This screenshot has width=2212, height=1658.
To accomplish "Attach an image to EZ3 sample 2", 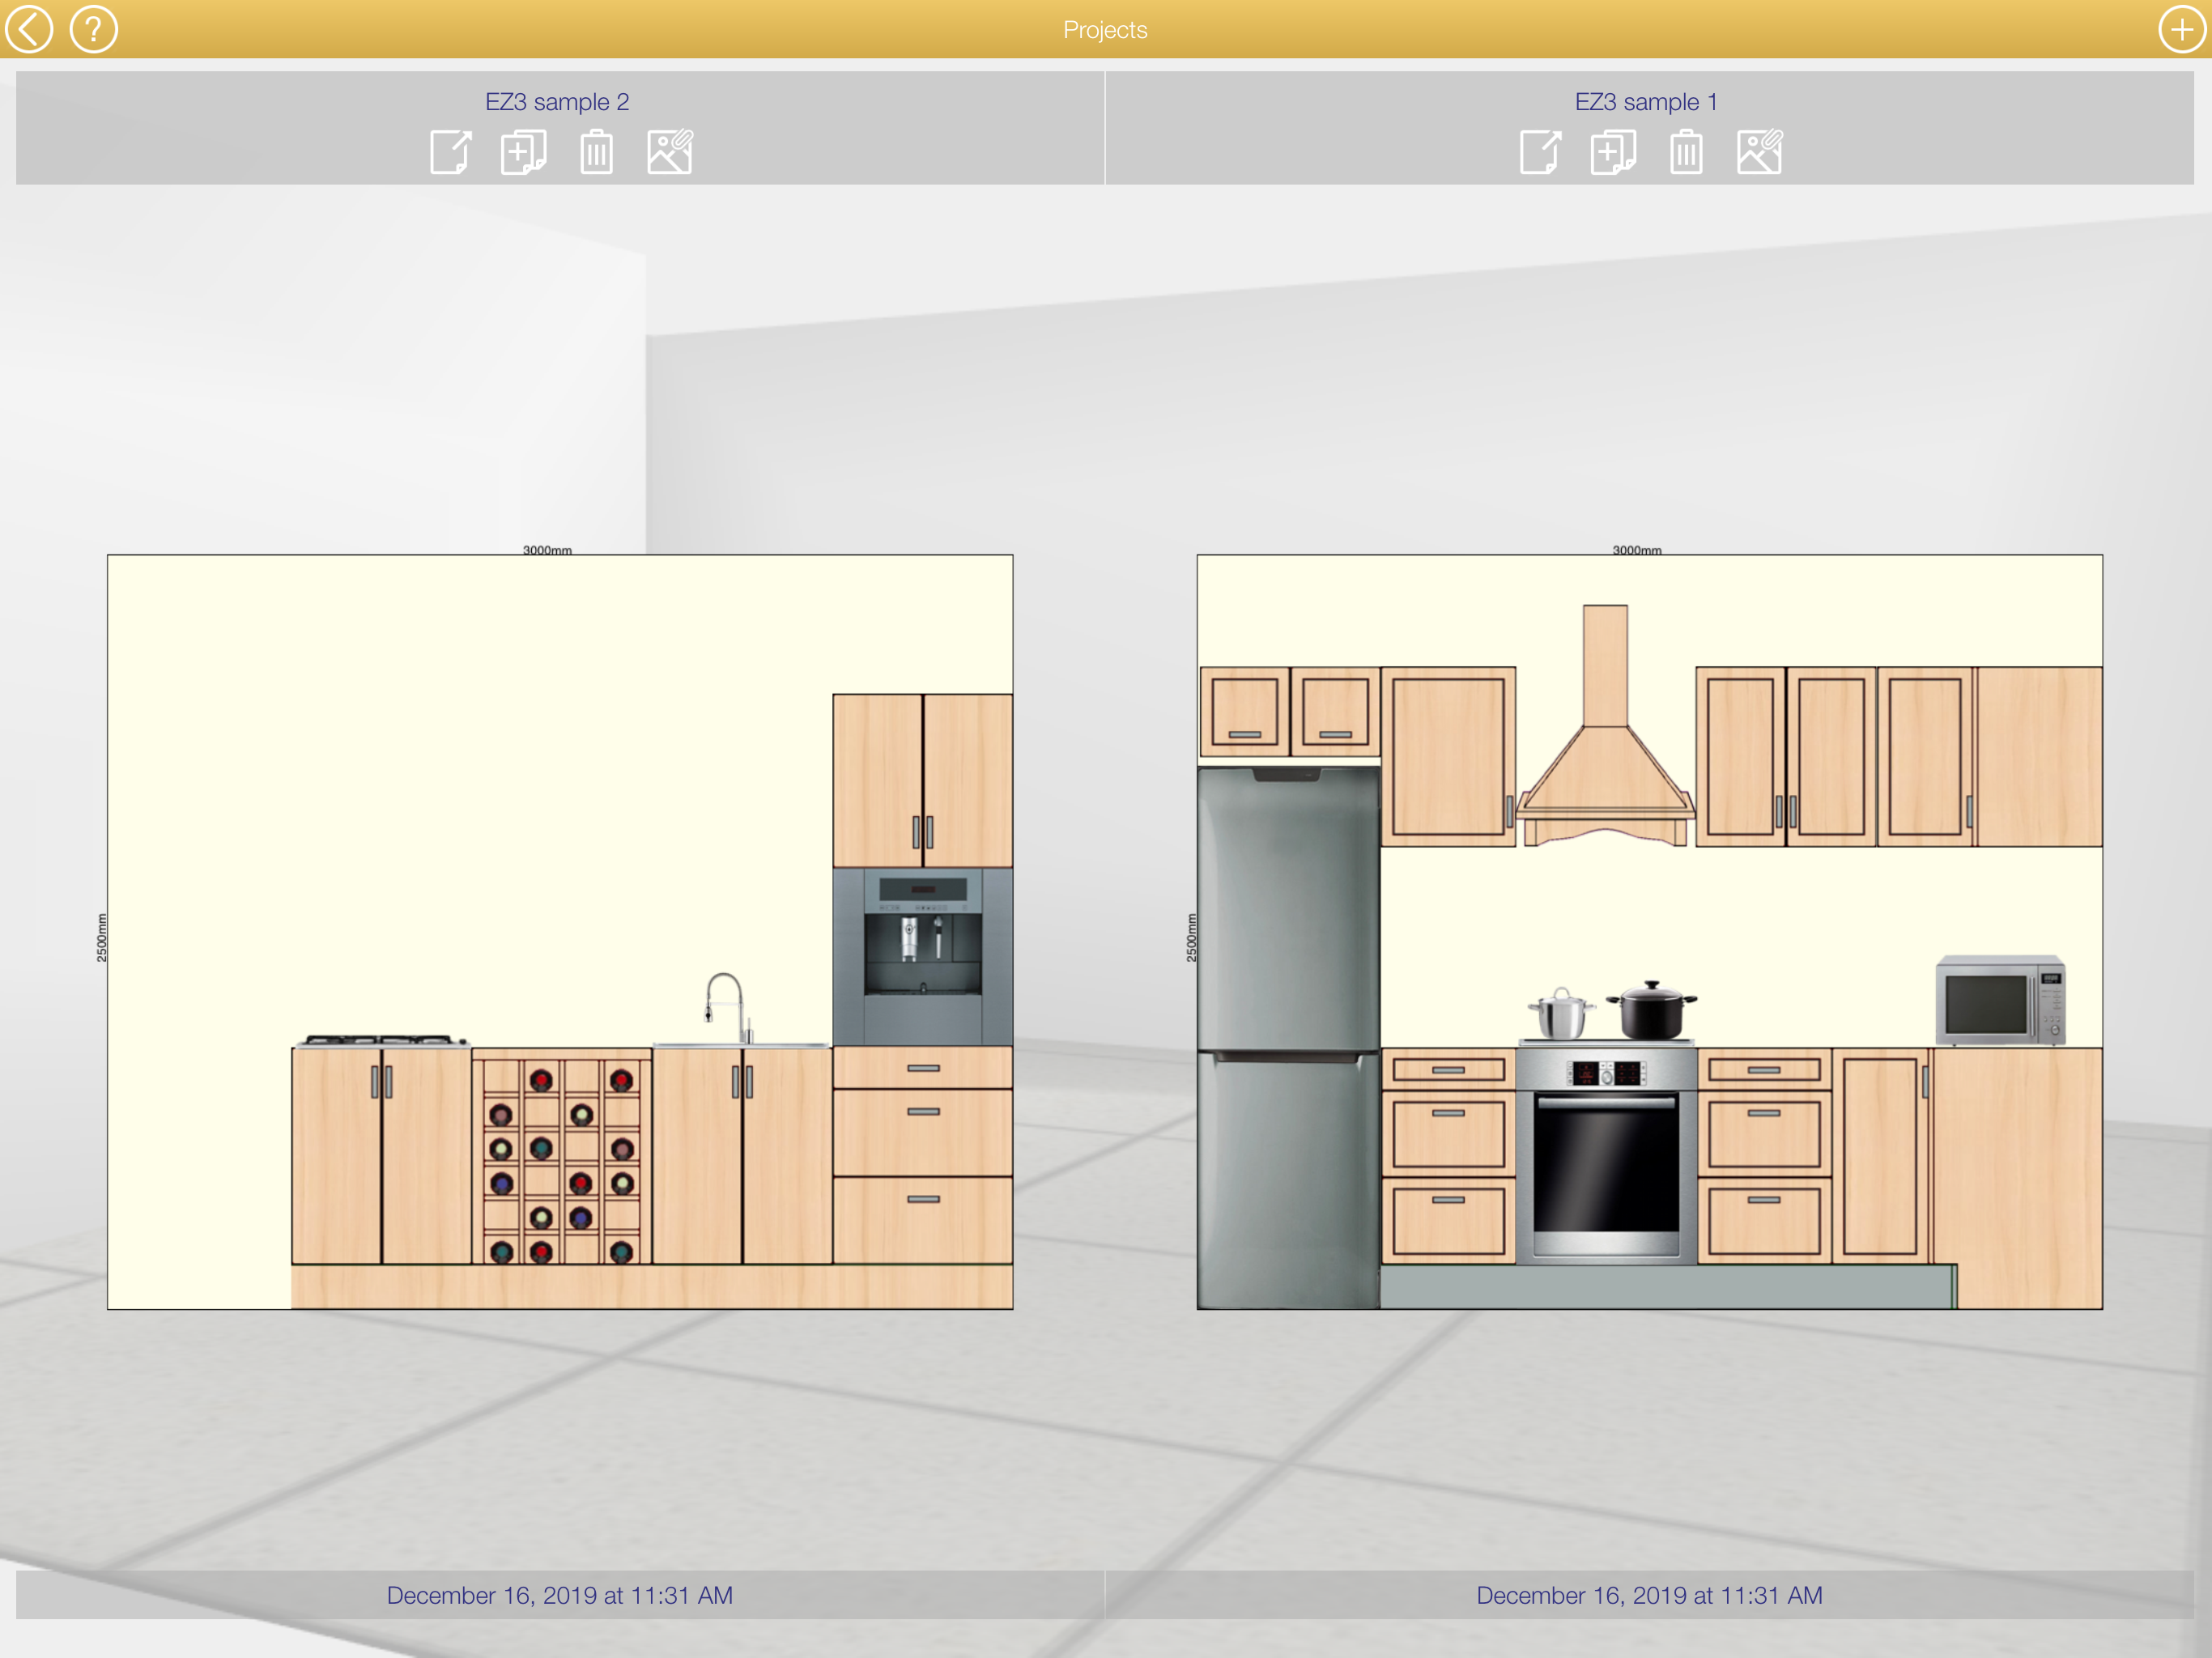I will [x=670, y=153].
